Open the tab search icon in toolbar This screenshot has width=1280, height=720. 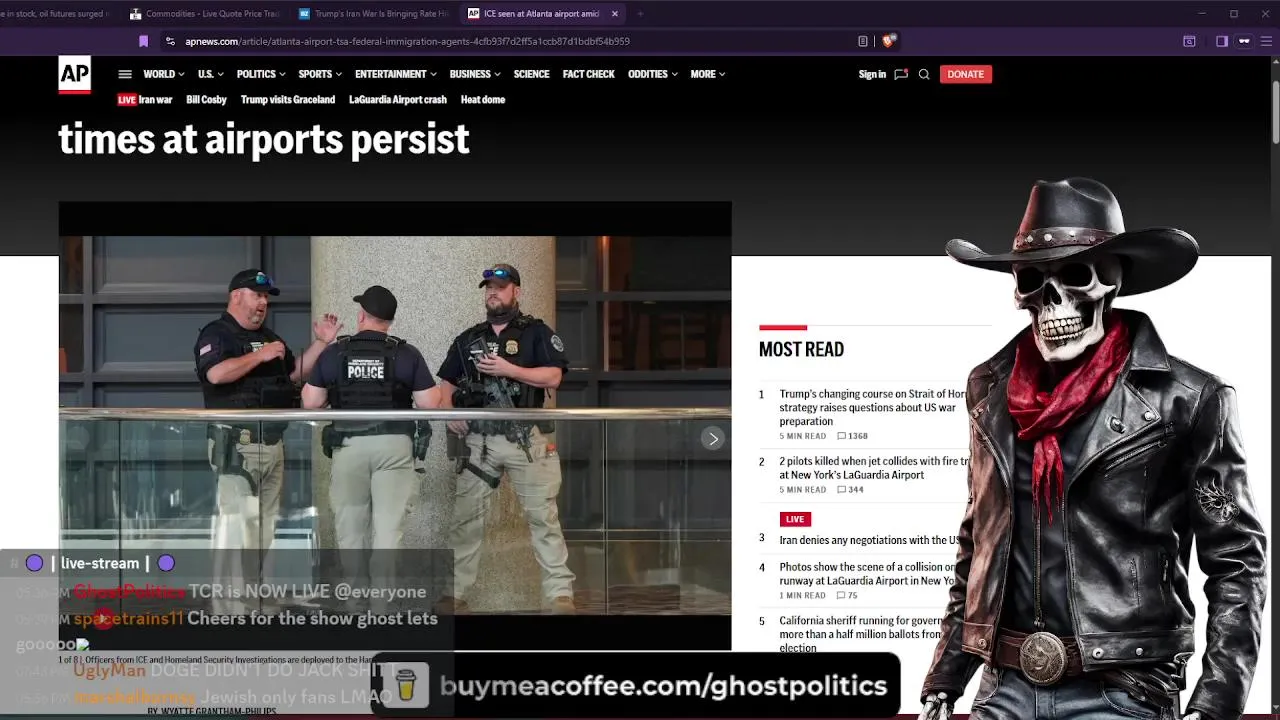1189,41
